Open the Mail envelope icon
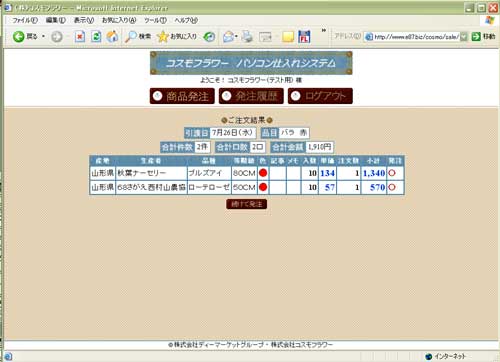 (x=229, y=36)
